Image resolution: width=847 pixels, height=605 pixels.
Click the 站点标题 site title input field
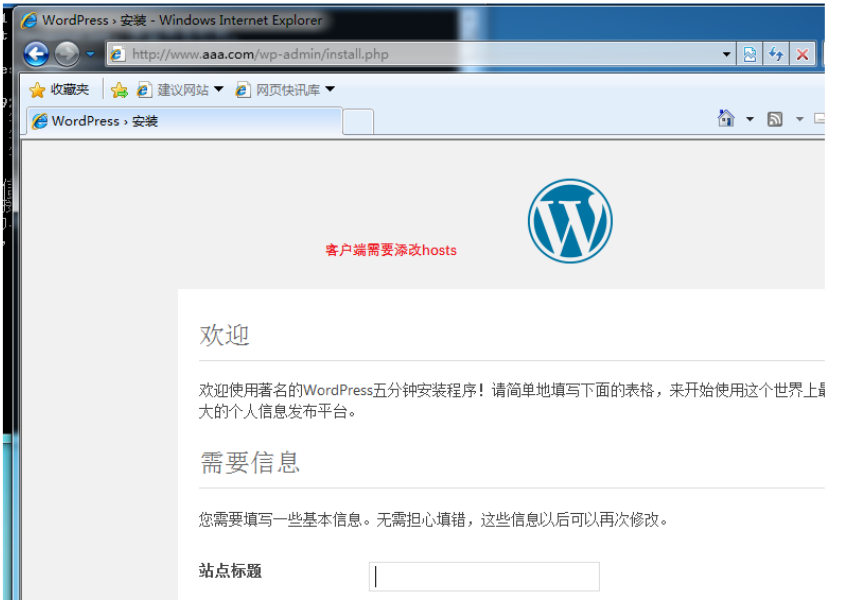pos(484,576)
